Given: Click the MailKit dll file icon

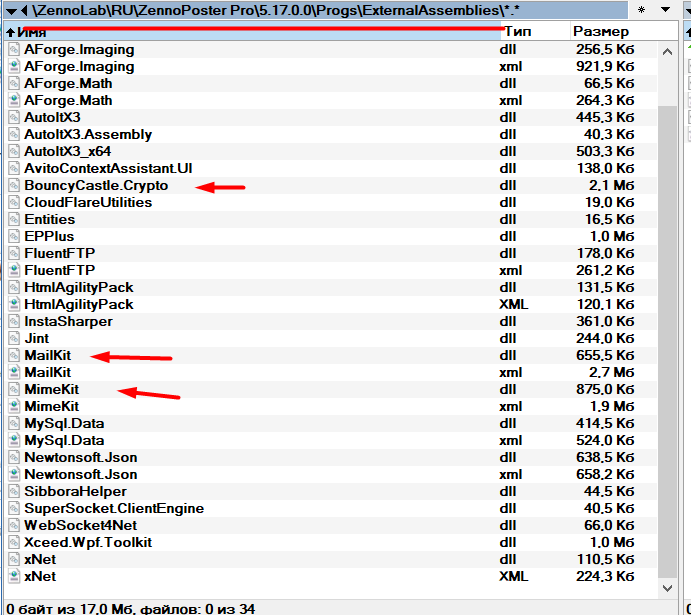Looking at the screenshot, I should point(14,356).
